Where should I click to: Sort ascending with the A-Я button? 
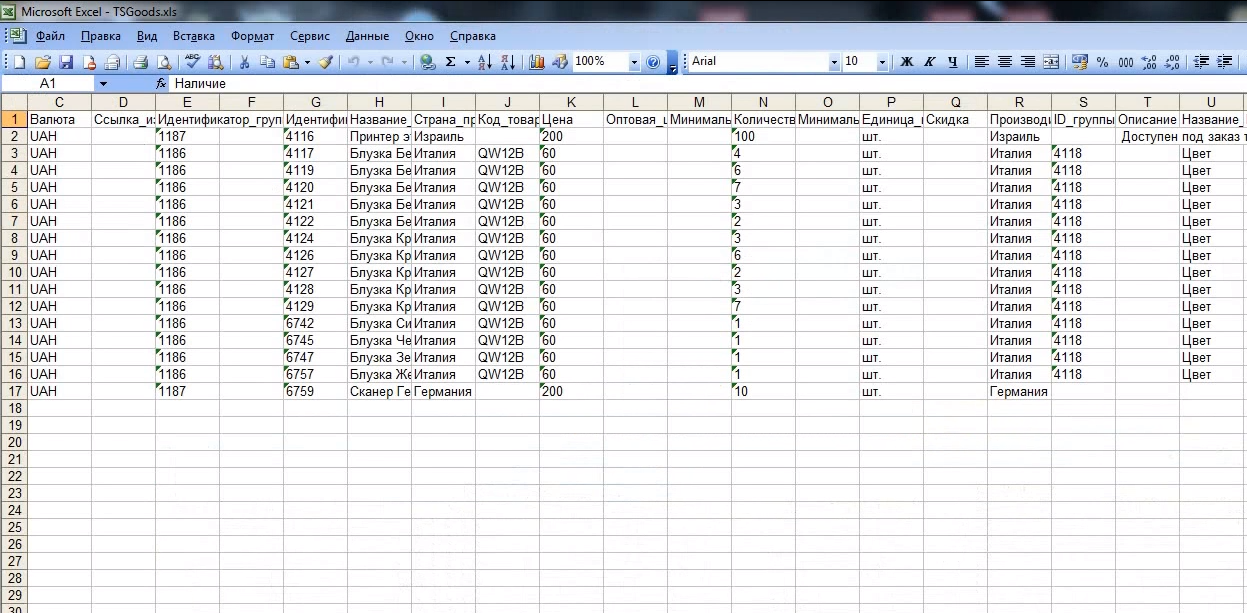(485, 62)
